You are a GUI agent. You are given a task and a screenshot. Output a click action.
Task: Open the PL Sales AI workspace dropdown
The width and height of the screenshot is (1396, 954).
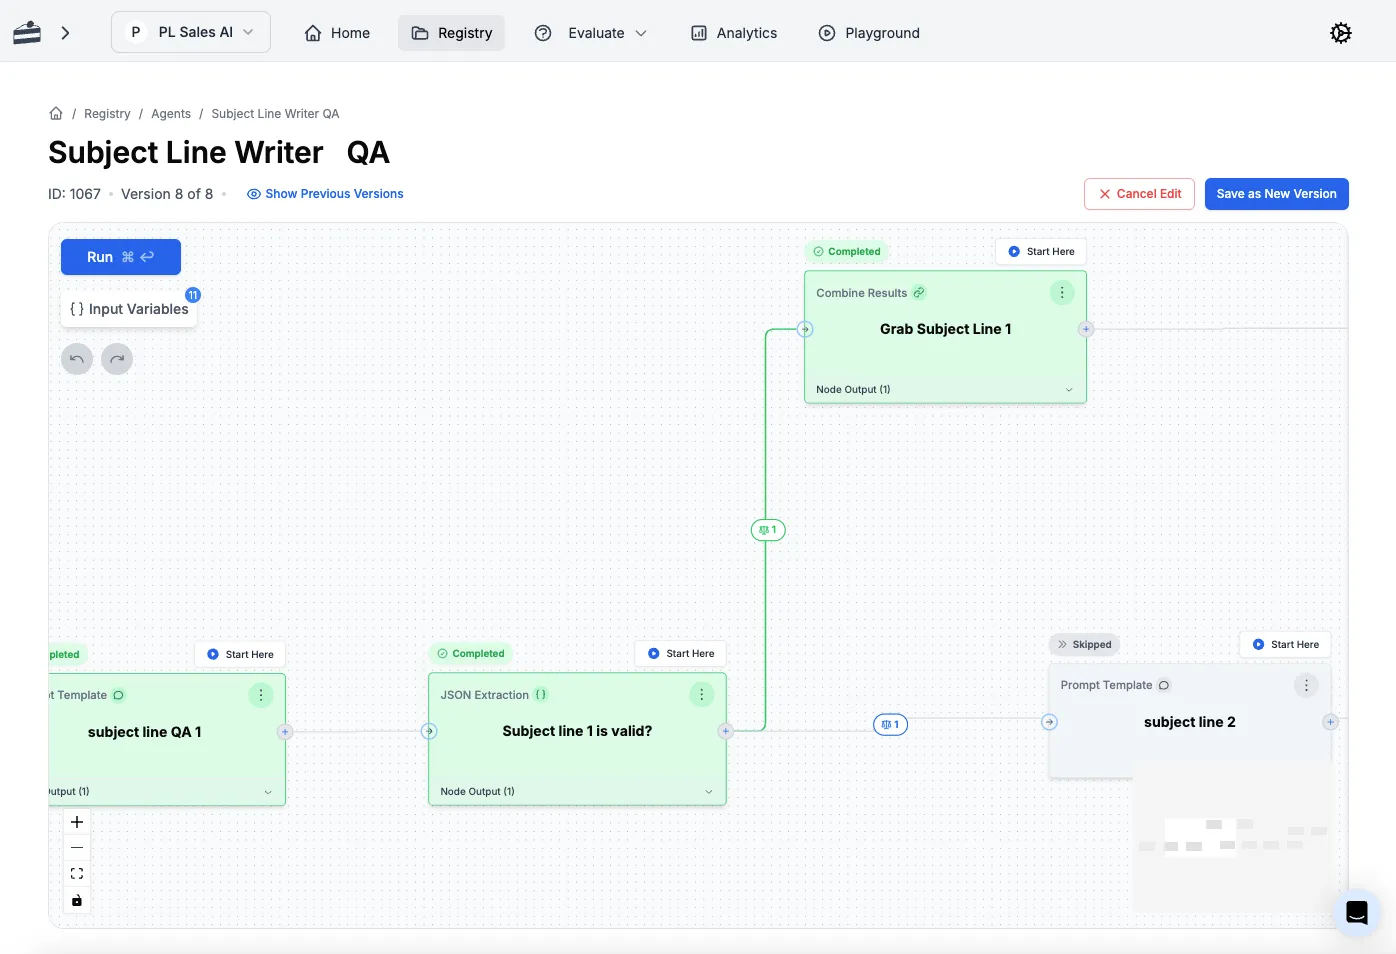coord(191,32)
